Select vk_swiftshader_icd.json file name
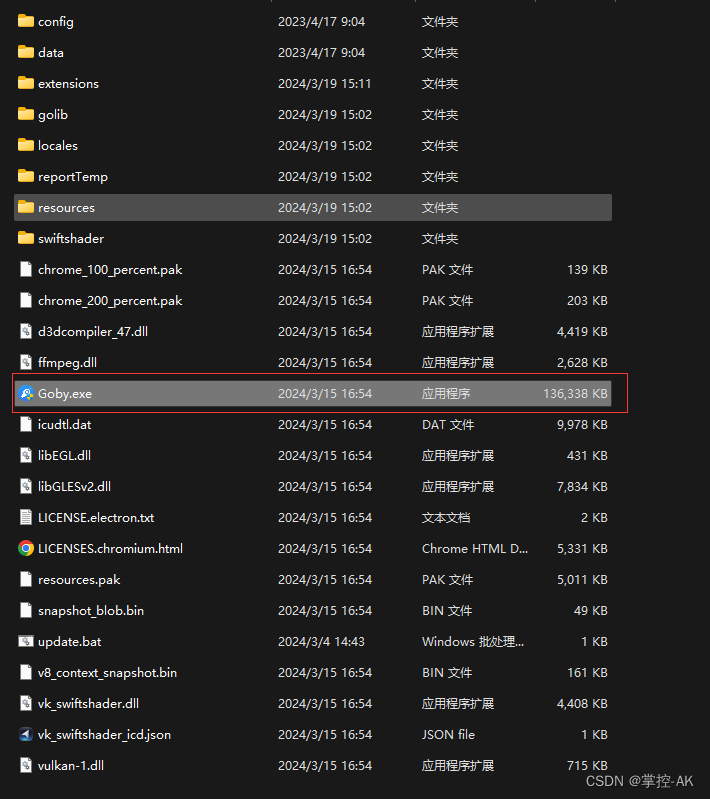The height and width of the screenshot is (799, 710). coord(104,735)
